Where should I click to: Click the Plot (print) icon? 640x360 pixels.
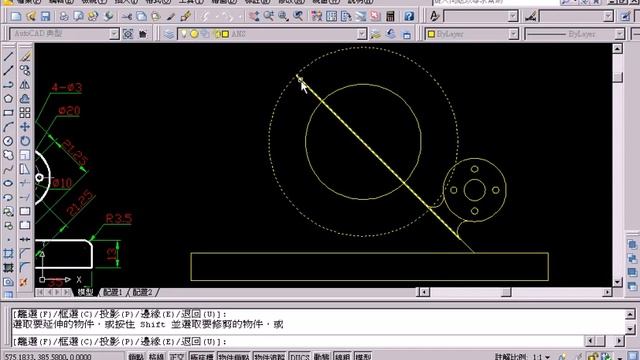(x=64, y=16)
